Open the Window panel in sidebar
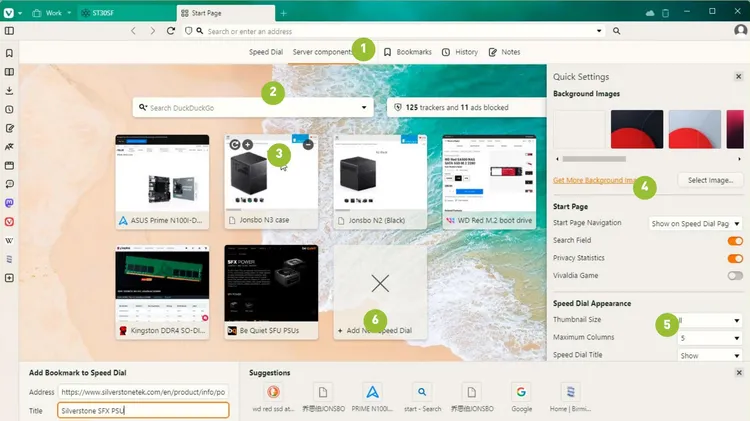Viewport: 750px width, 421px height. (x=9, y=166)
